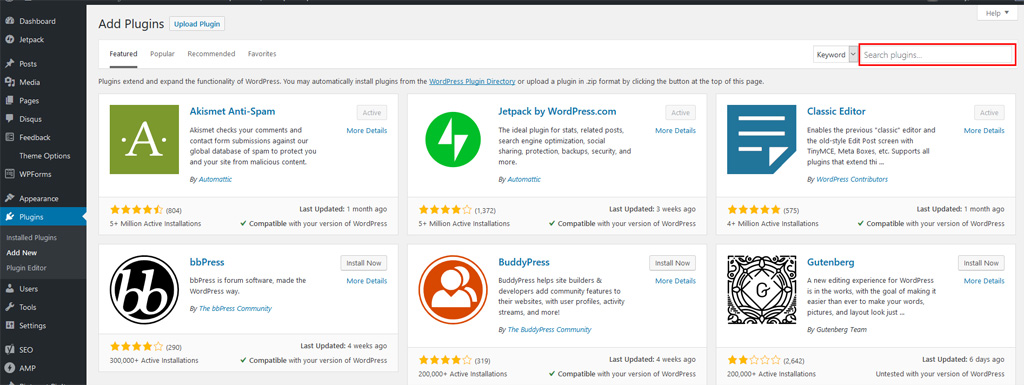
Task: Click the Tools wrench icon
Action: coord(10,307)
